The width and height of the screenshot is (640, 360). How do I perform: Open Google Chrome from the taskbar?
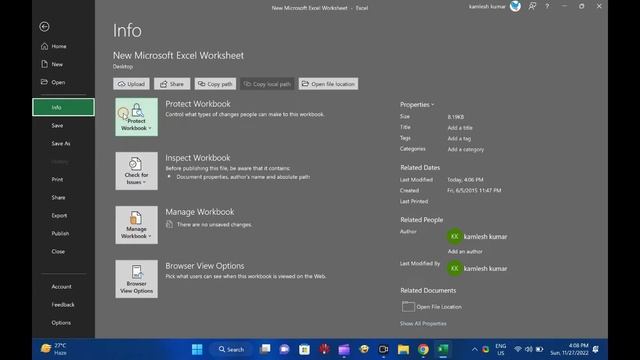click(x=423, y=349)
